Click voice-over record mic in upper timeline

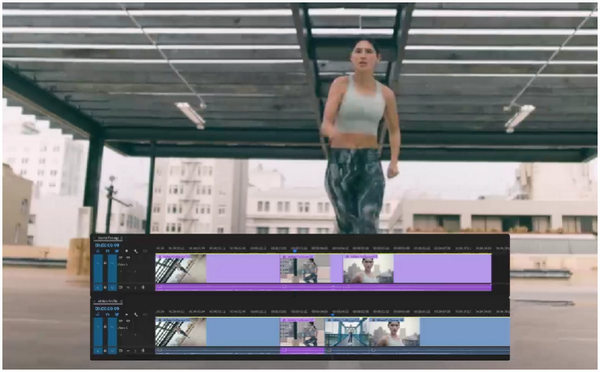(x=143, y=287)
